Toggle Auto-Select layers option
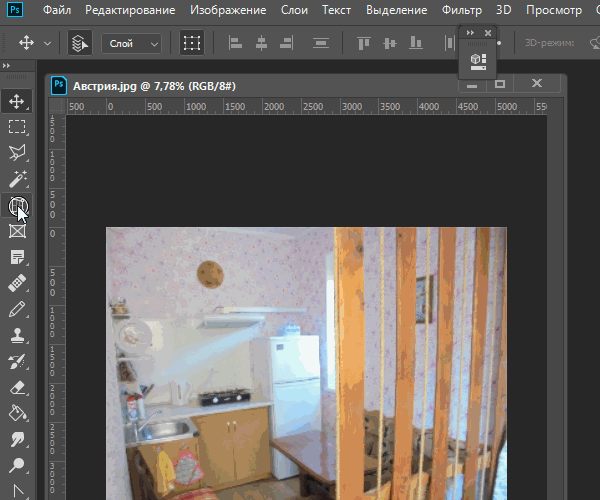 click(x=80, y=43)
